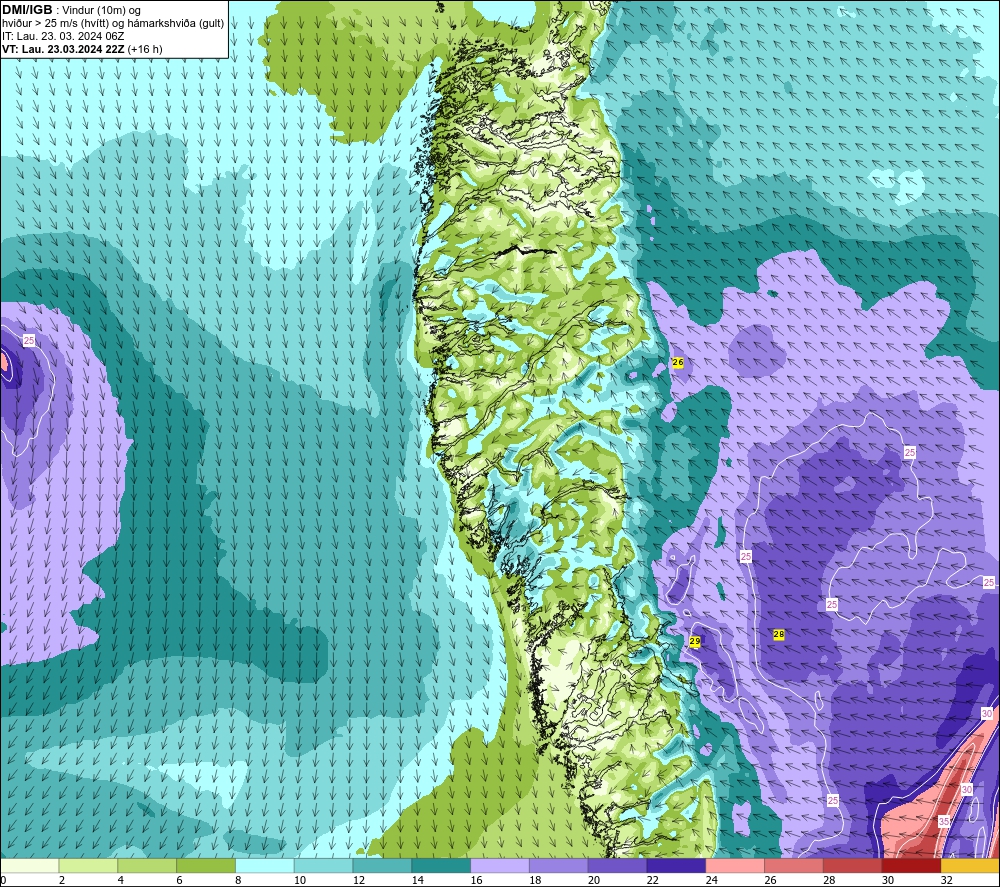This screenshot has width=1000, height=887.
Task: Click the 'IT: Lau. 23. 03. 2024 06Z' line
Action: pos(63,36)
